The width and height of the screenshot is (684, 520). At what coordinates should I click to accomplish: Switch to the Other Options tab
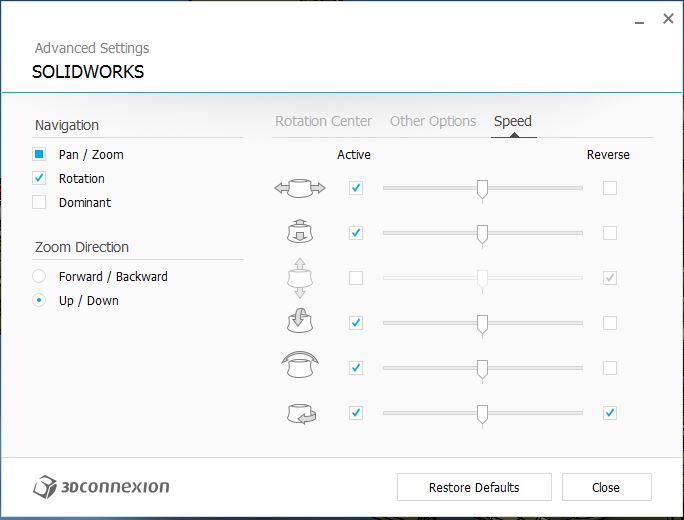pos(433,121)
